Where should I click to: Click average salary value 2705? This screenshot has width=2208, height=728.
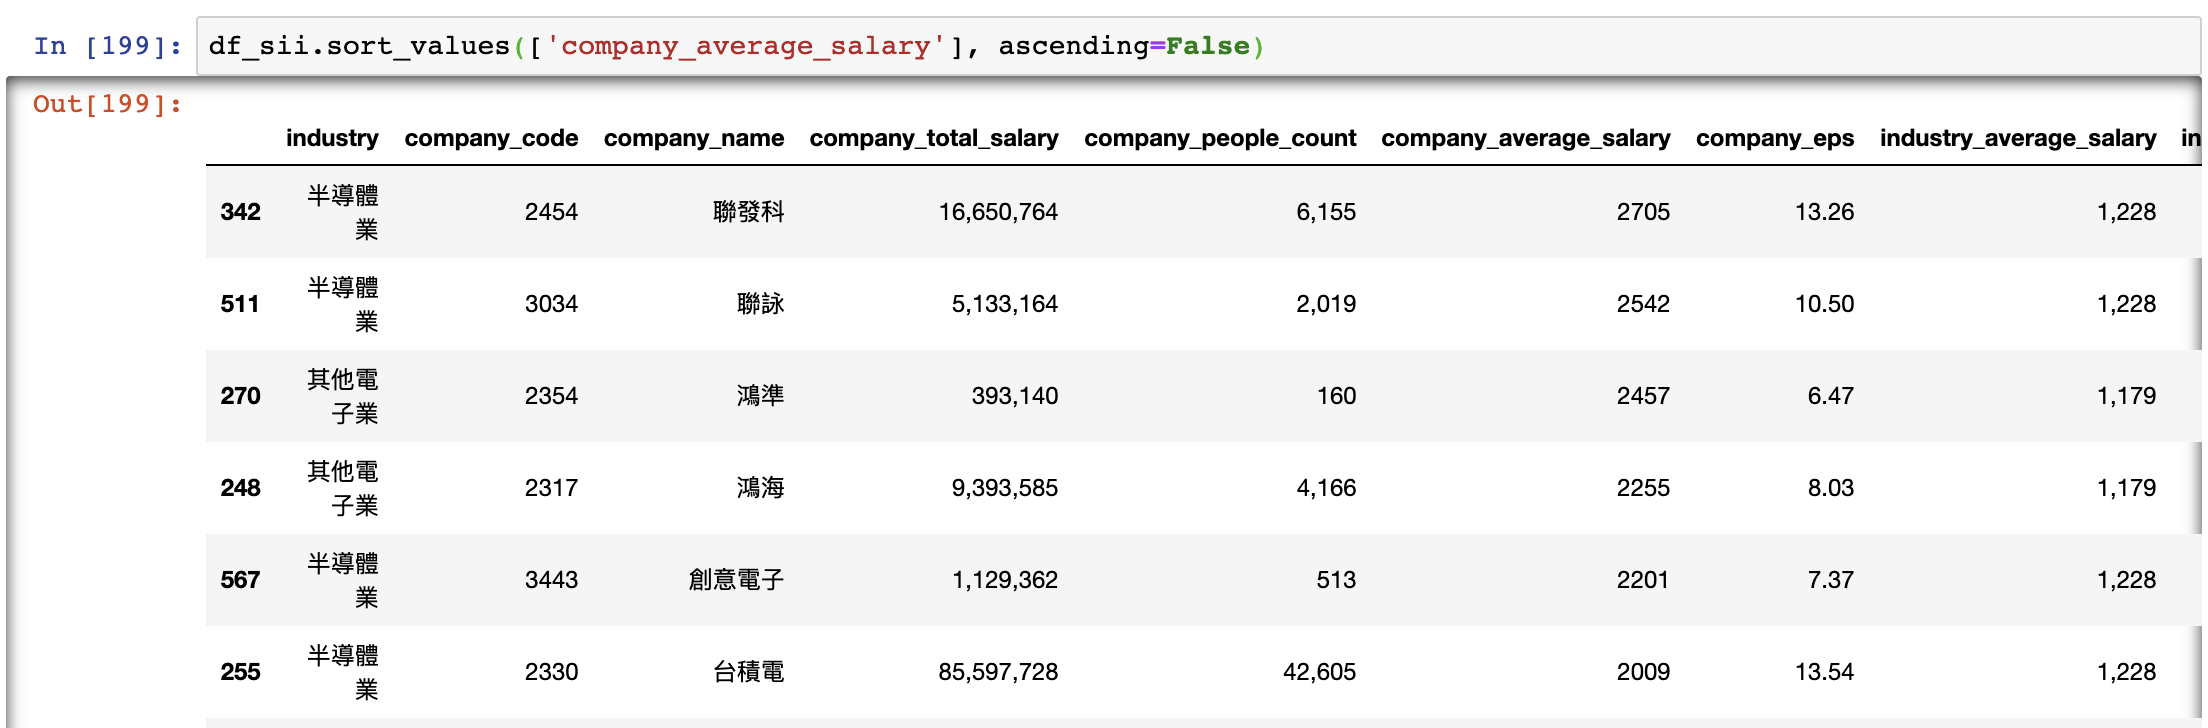(1643, 212)
